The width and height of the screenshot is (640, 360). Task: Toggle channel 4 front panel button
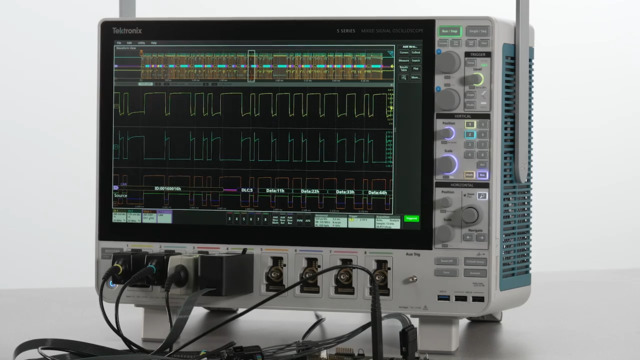point(469,155)
